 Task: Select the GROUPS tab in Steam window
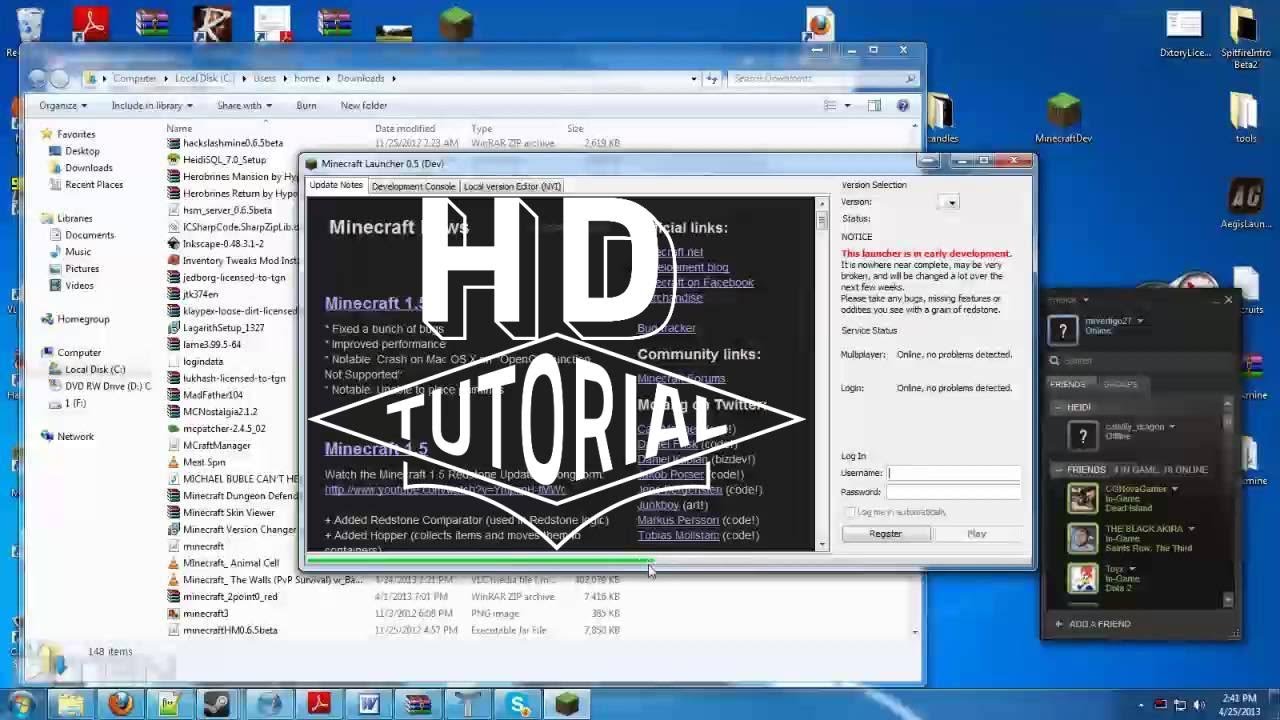[x=1120, y=384]
